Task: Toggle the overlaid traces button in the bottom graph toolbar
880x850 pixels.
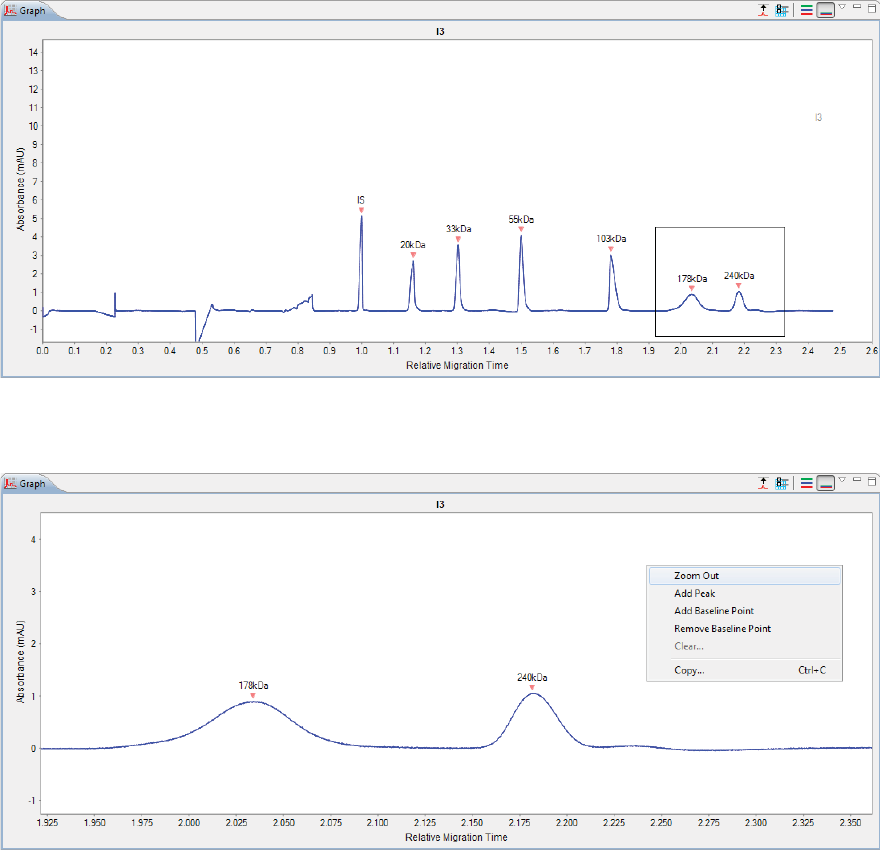Action: coord(825,483)
